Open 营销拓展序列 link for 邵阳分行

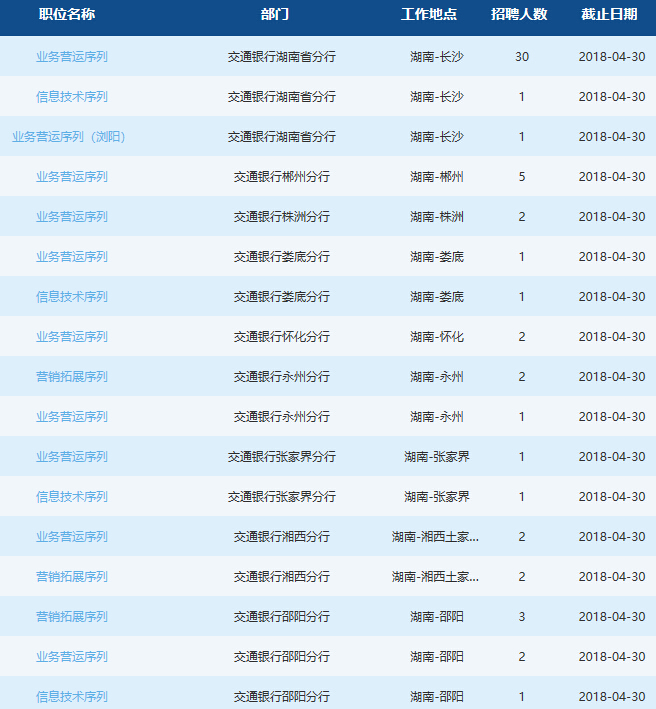(72, 617)
